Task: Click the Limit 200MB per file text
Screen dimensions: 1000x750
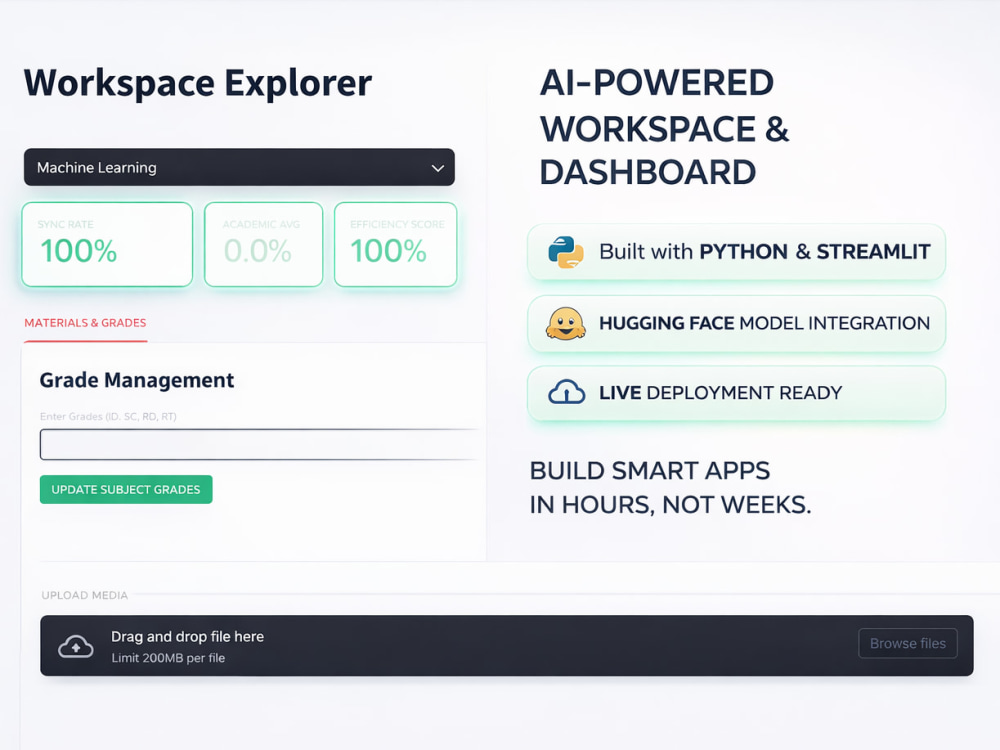Action: coord(168,658)
